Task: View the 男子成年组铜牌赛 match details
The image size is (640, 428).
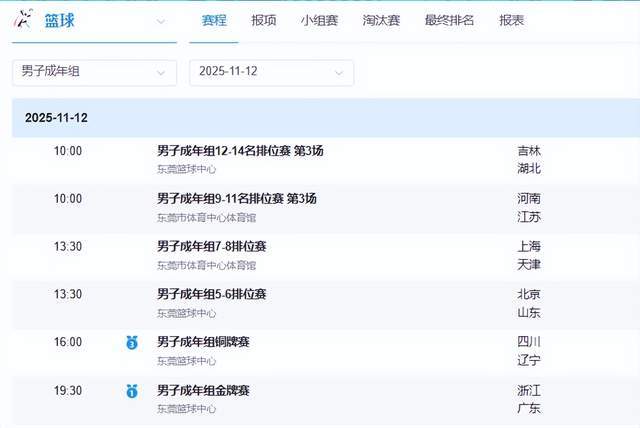Action: pos(203,342)
